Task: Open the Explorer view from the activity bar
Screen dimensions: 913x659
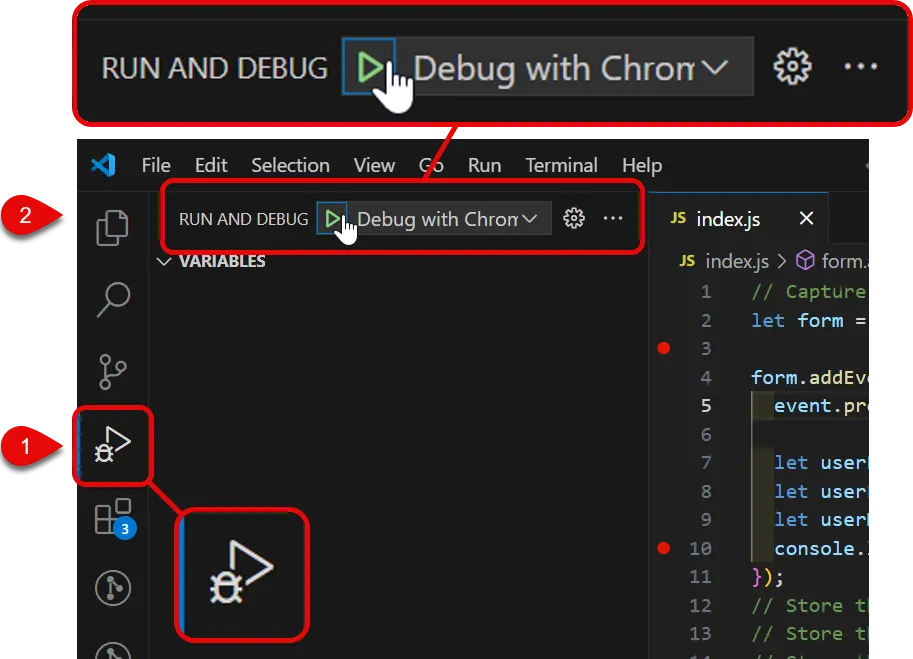Action: coord(111,228)
